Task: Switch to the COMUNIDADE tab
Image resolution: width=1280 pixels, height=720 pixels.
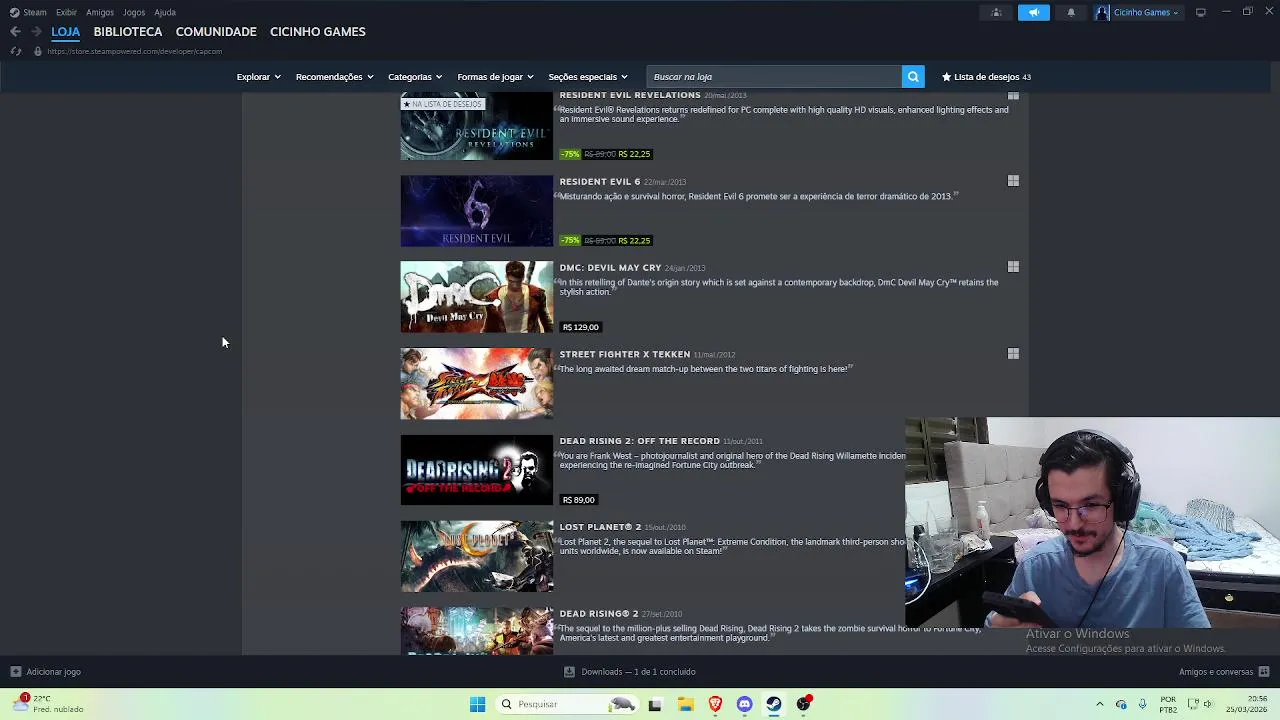Action: click(x=216, y=32)
